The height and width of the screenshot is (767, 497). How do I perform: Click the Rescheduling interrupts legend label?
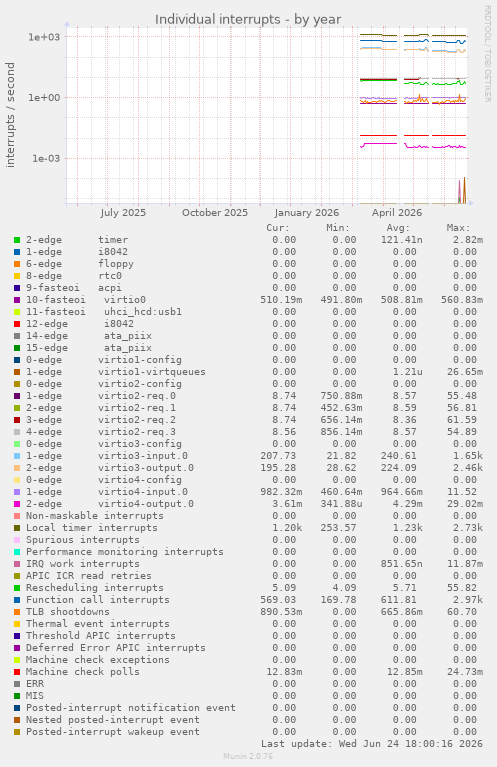(x=94, y=587)
